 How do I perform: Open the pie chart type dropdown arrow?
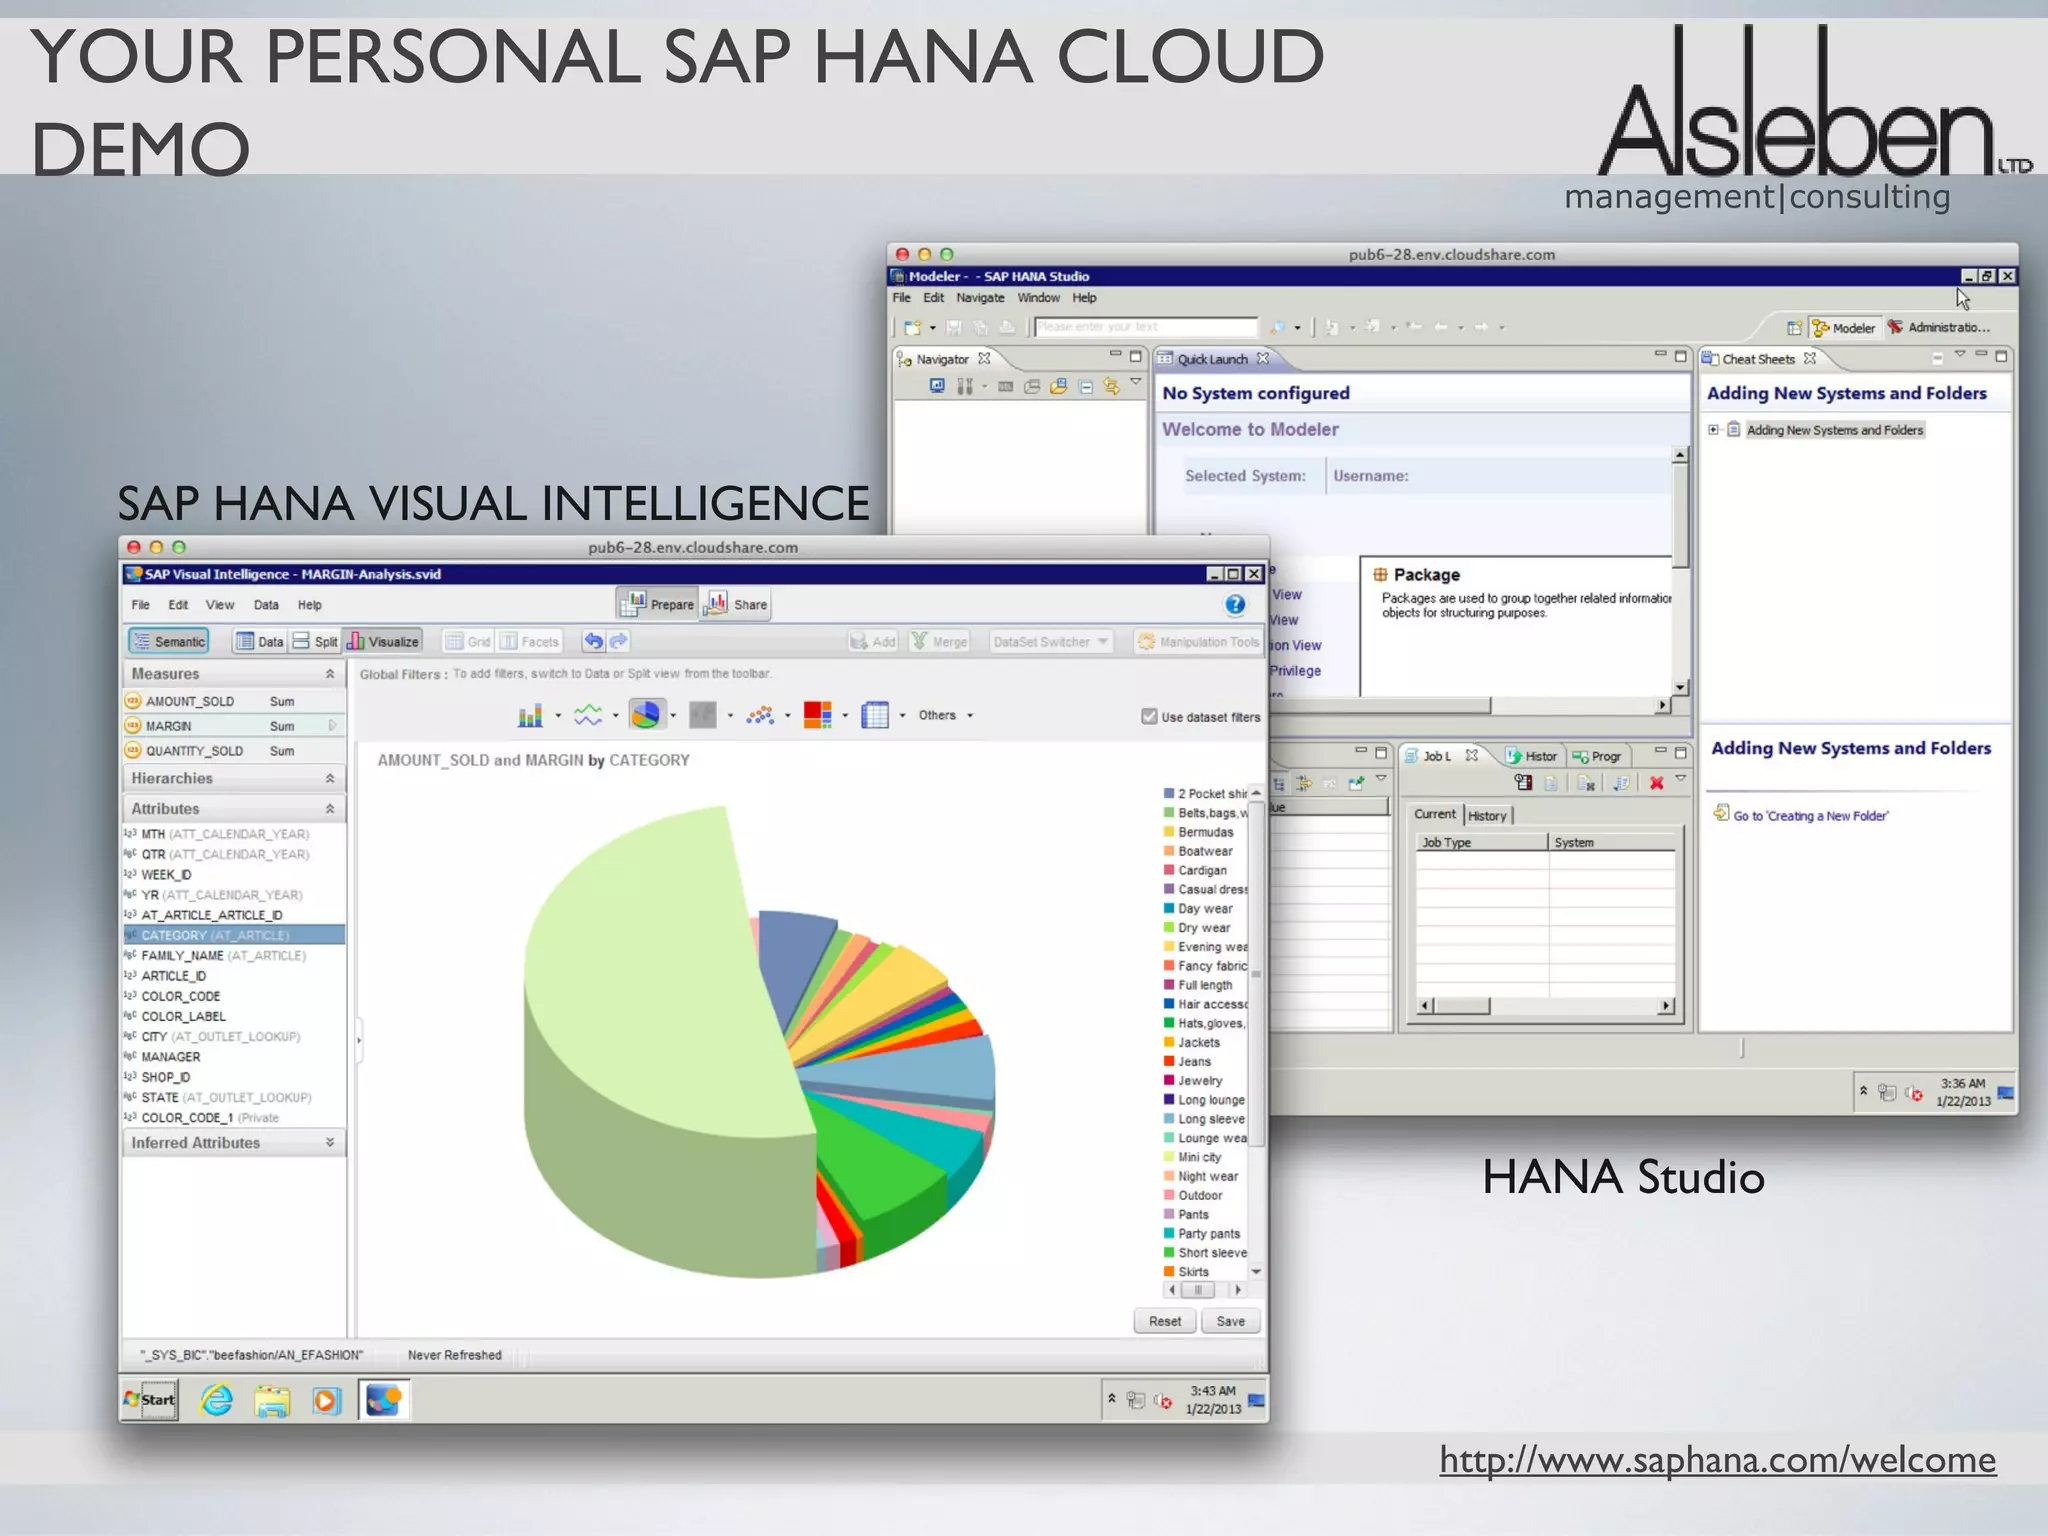coord(673,715)
